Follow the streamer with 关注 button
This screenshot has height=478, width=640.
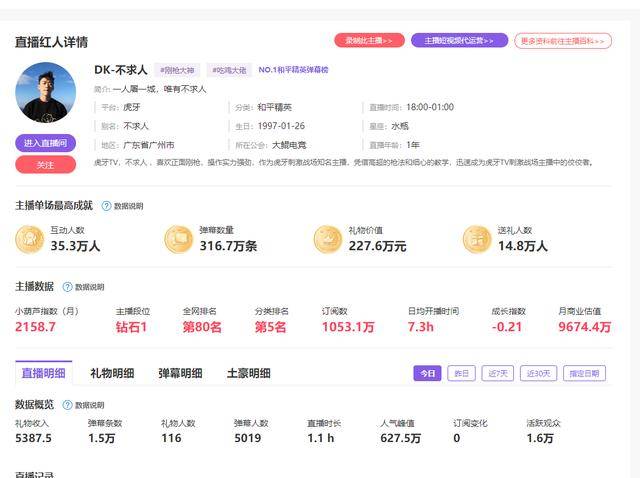[45, 165]
